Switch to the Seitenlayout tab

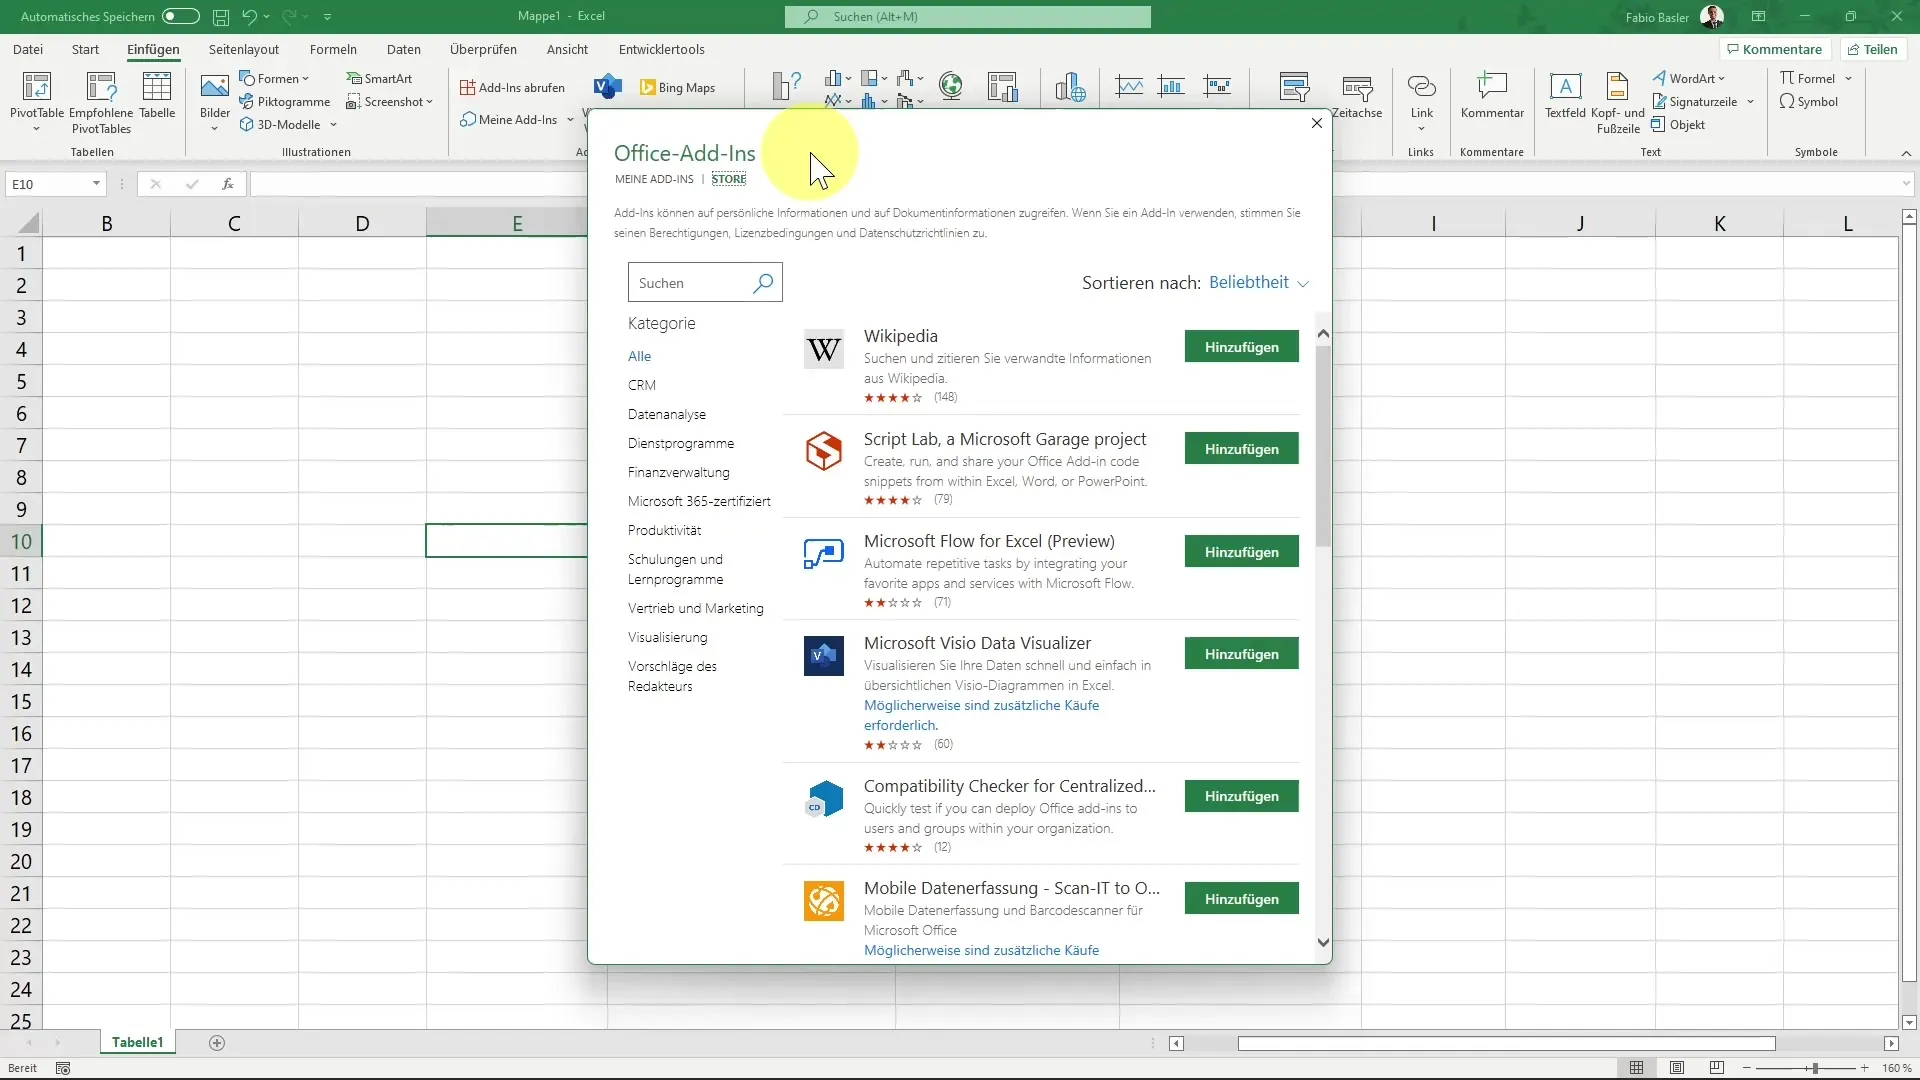point(244,49)
